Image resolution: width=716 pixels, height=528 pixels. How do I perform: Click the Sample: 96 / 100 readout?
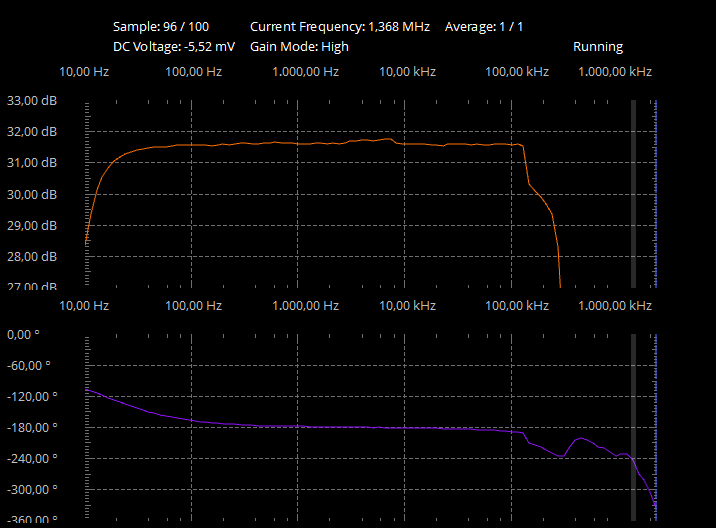pos(161,26)
